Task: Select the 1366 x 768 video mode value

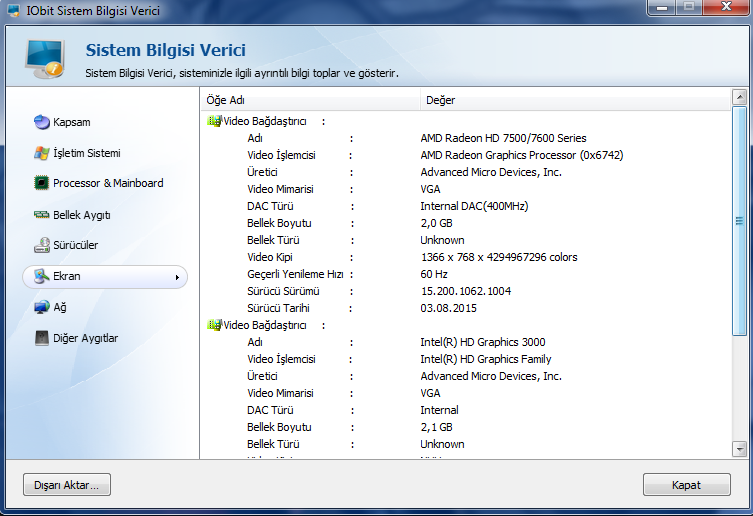Action: click(499, 257)
